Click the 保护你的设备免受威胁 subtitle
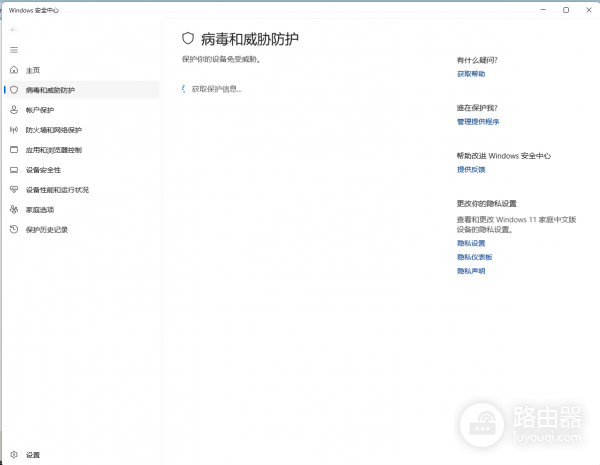This screenshot has height=465, width=600. click(221, 59)
